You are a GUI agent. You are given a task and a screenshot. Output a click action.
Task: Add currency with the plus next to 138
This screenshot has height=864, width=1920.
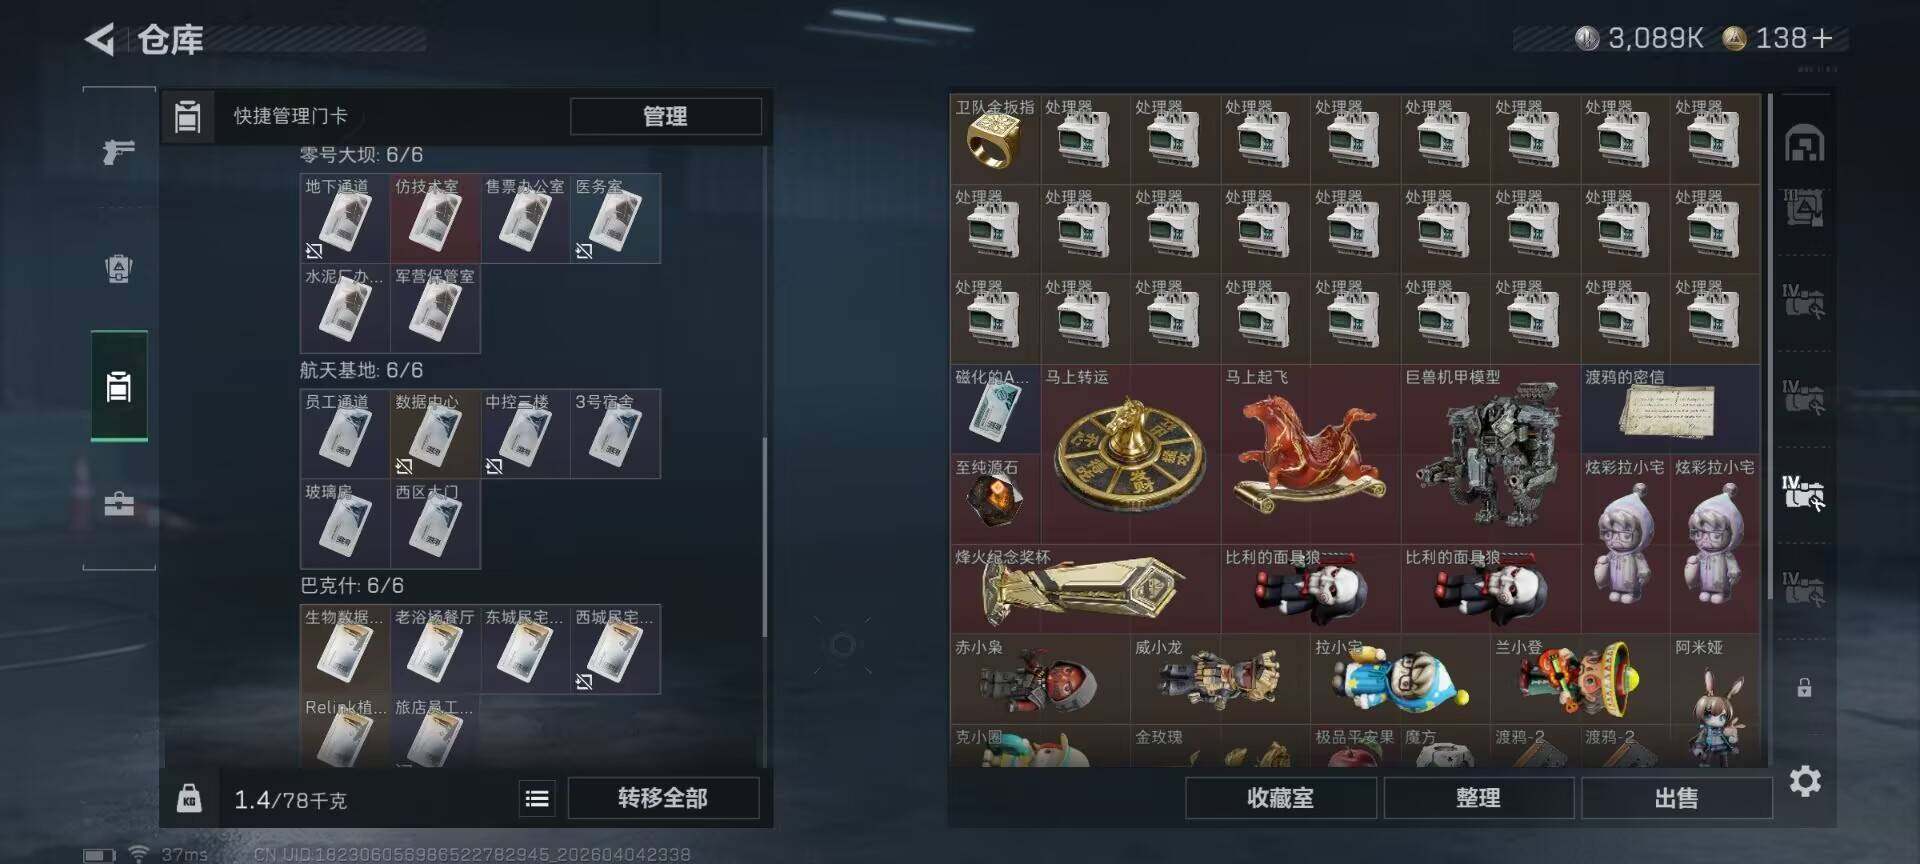coord(1822,39)
